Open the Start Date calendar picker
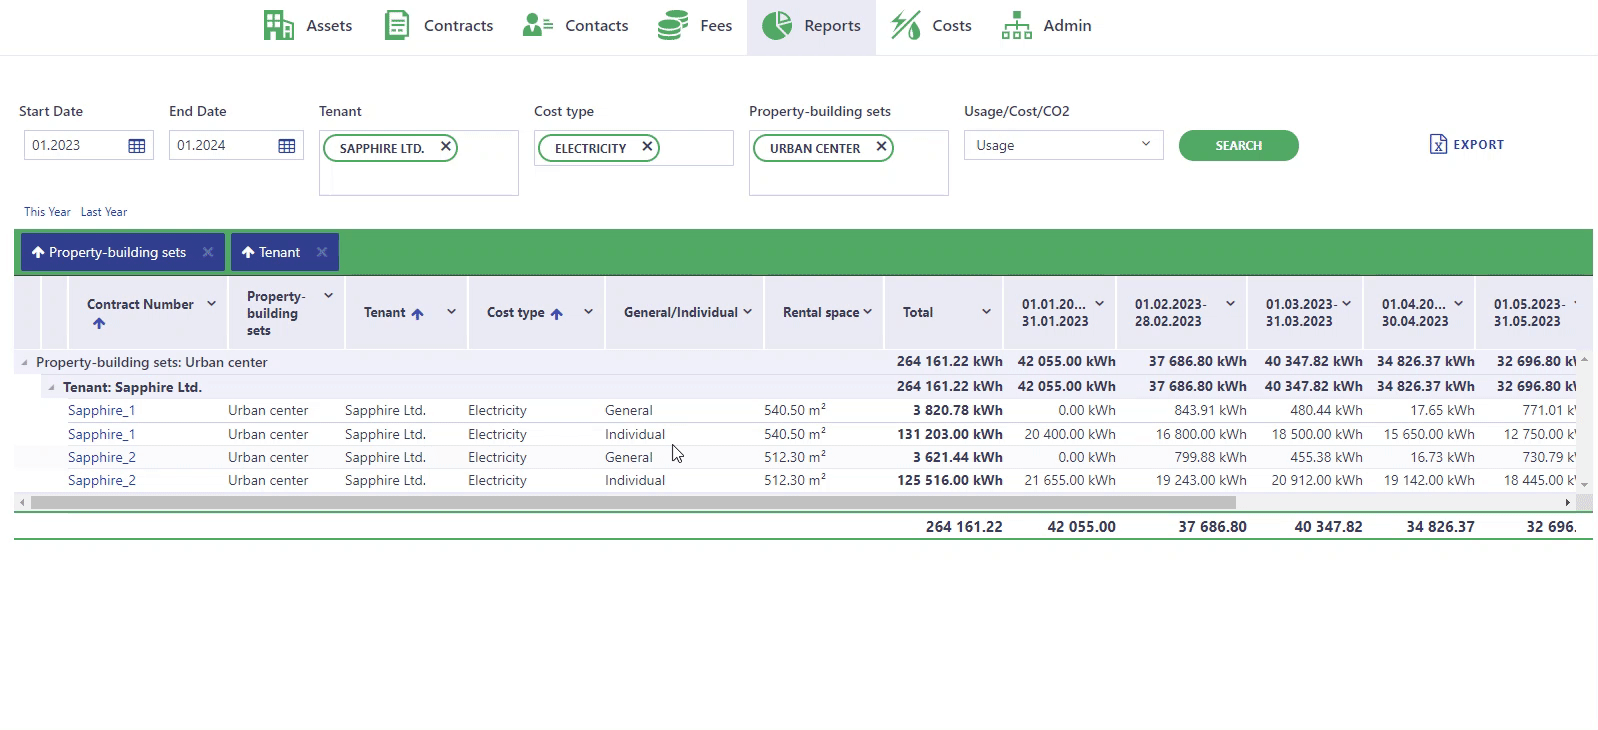 click(137, 146)
